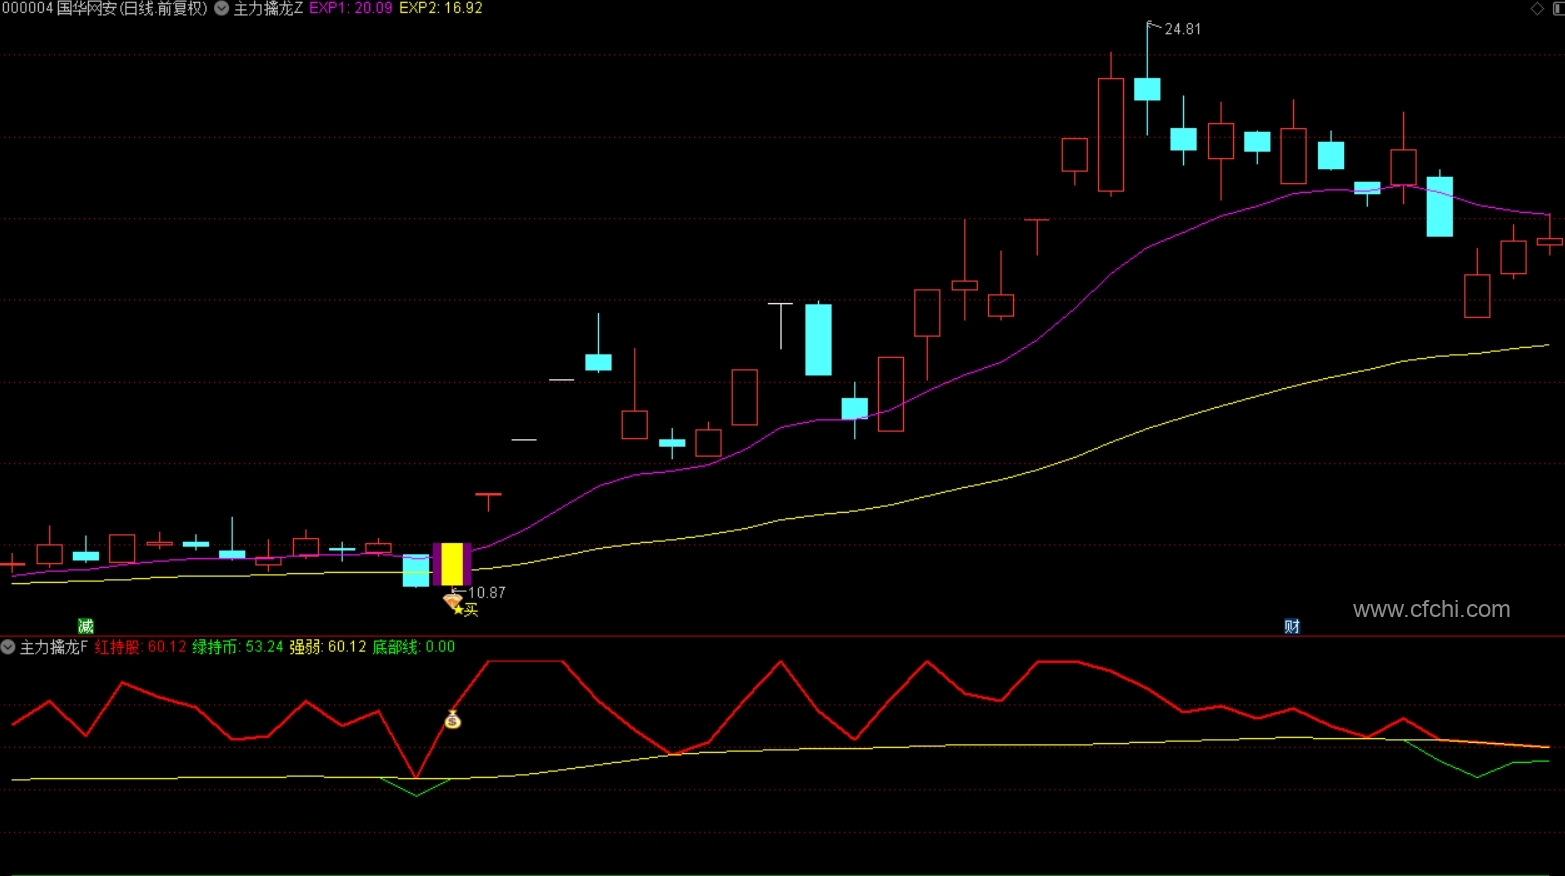
Task: Open the dropdown arrow beside 主力擒龙Z
Action: click(x=222, y=8)
